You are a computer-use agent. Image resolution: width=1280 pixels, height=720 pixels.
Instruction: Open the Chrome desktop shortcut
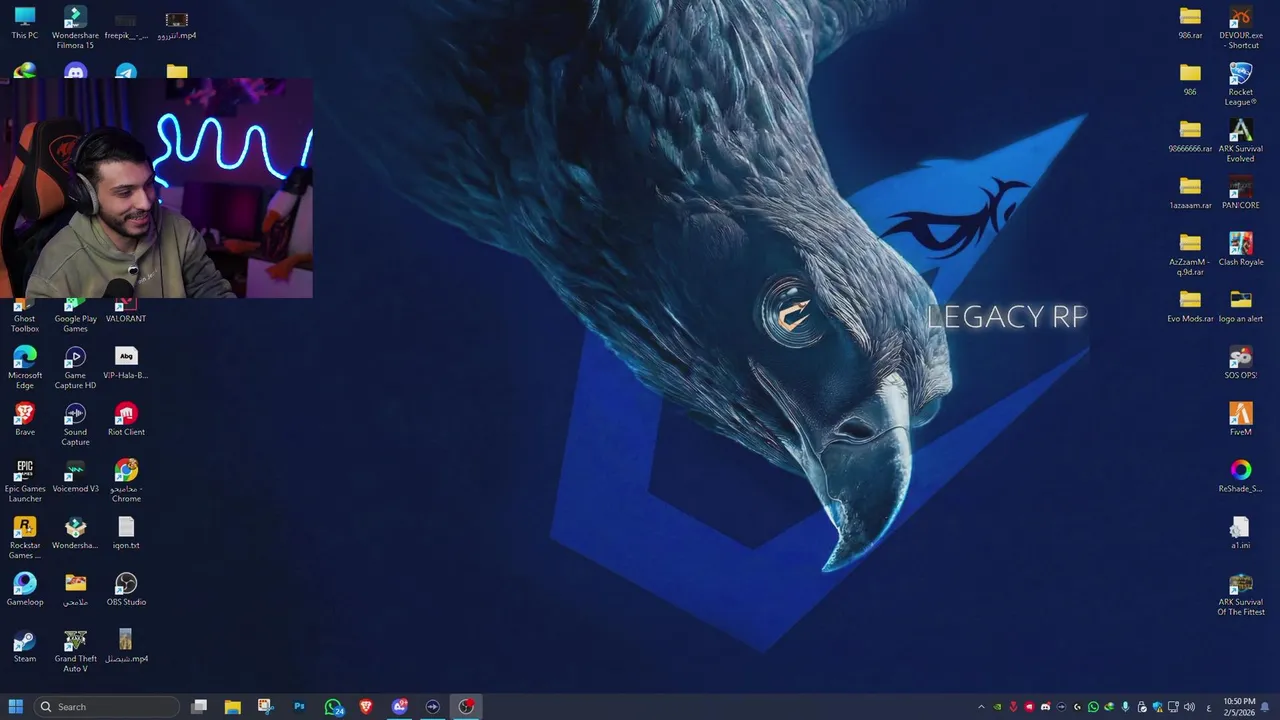126,481
